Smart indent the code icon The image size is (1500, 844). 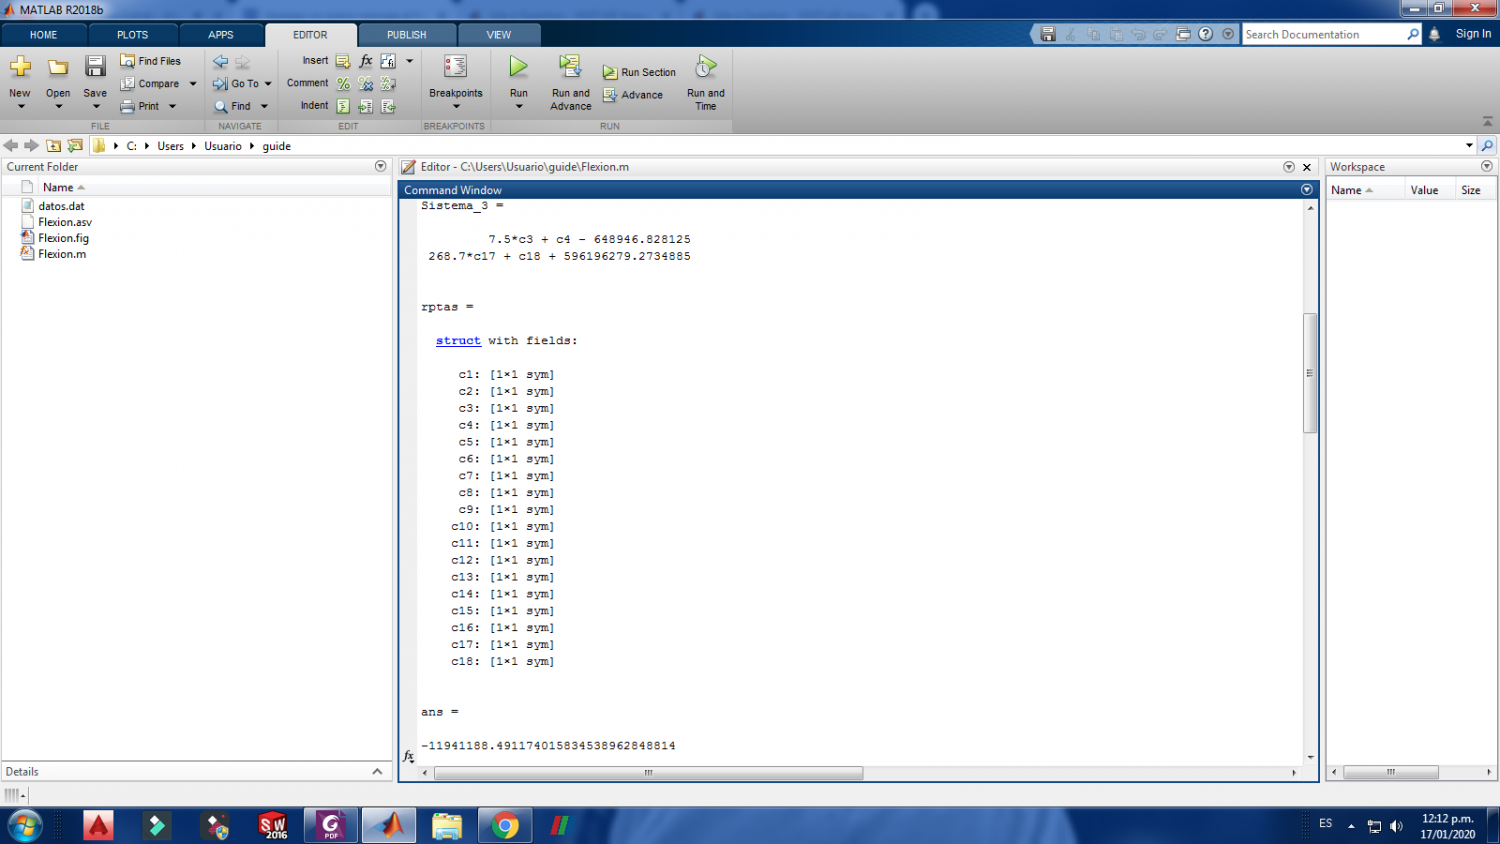point(343,106)
